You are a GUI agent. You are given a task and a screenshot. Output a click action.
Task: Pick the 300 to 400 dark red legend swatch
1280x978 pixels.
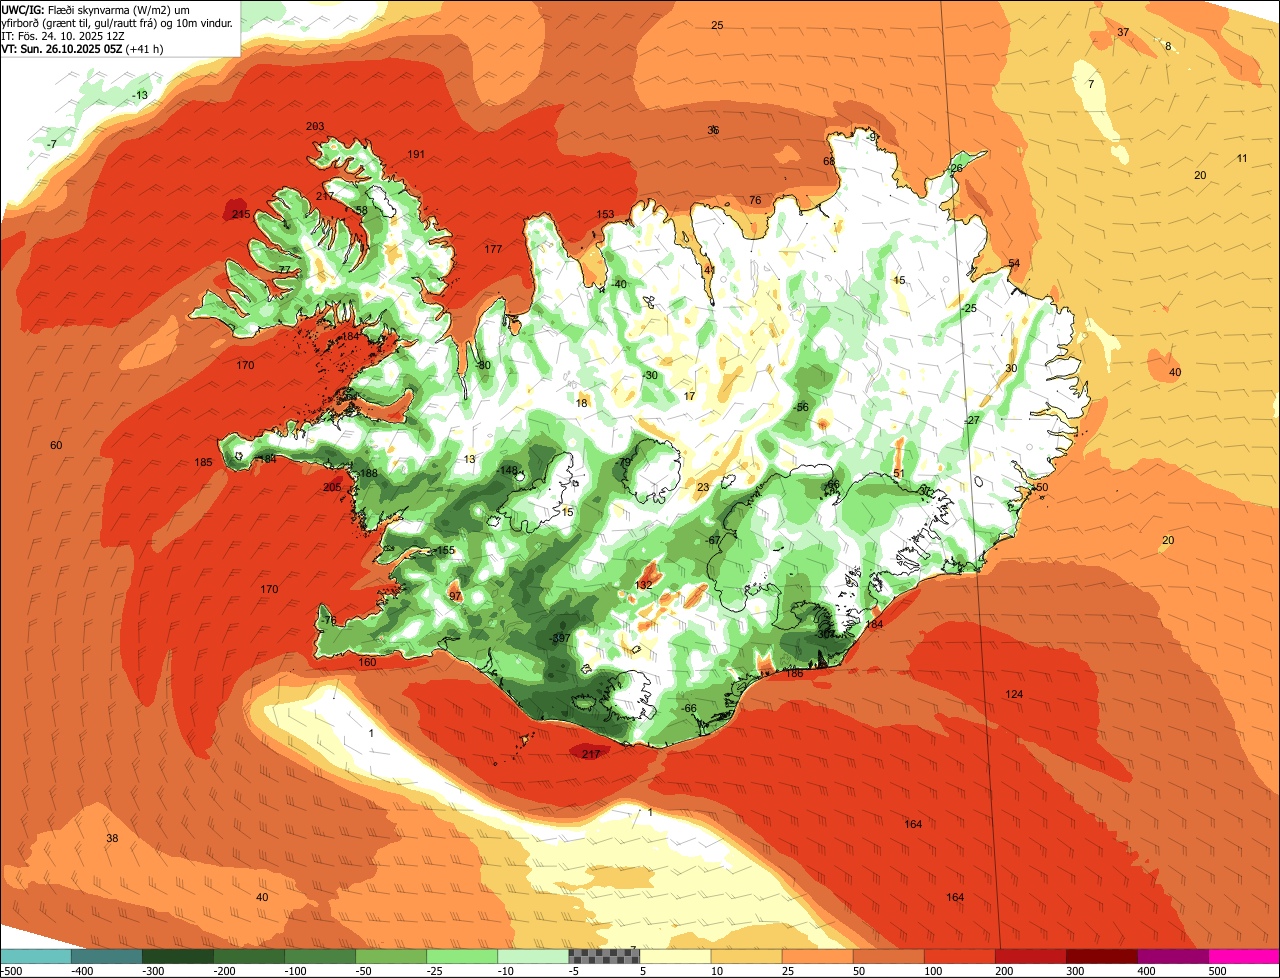point(1101,957)
